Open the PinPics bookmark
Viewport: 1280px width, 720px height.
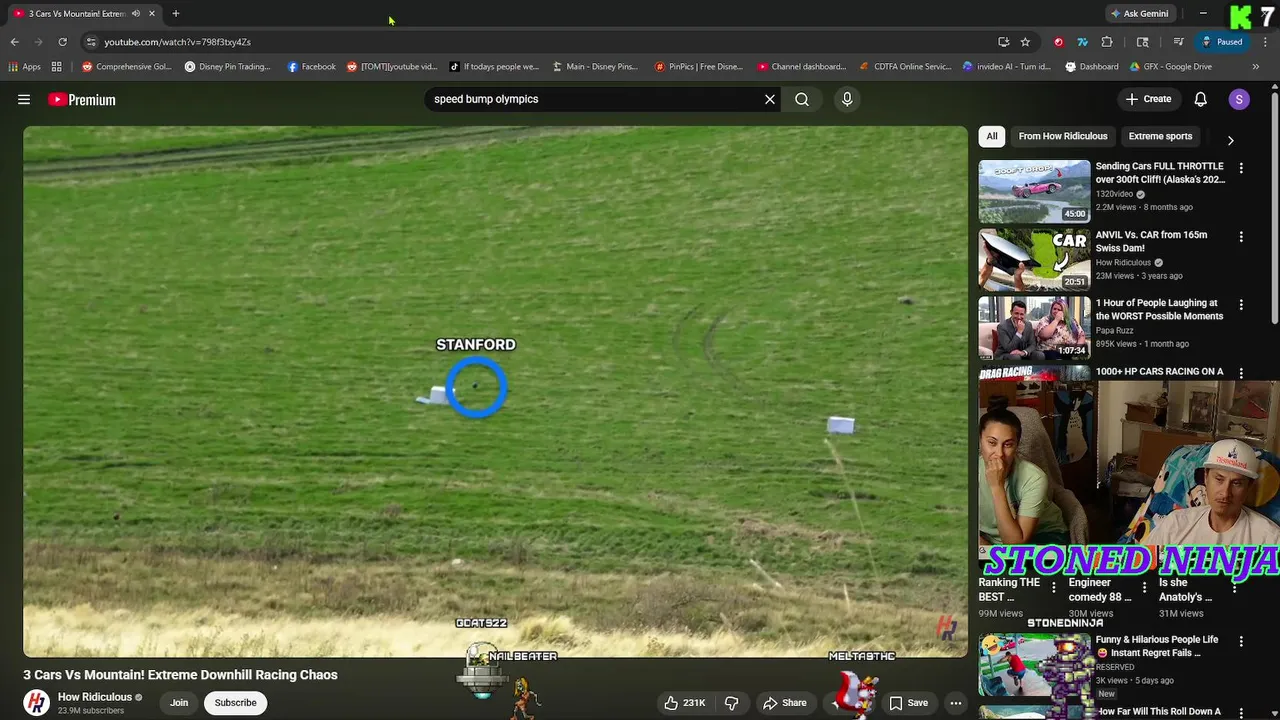698,67
